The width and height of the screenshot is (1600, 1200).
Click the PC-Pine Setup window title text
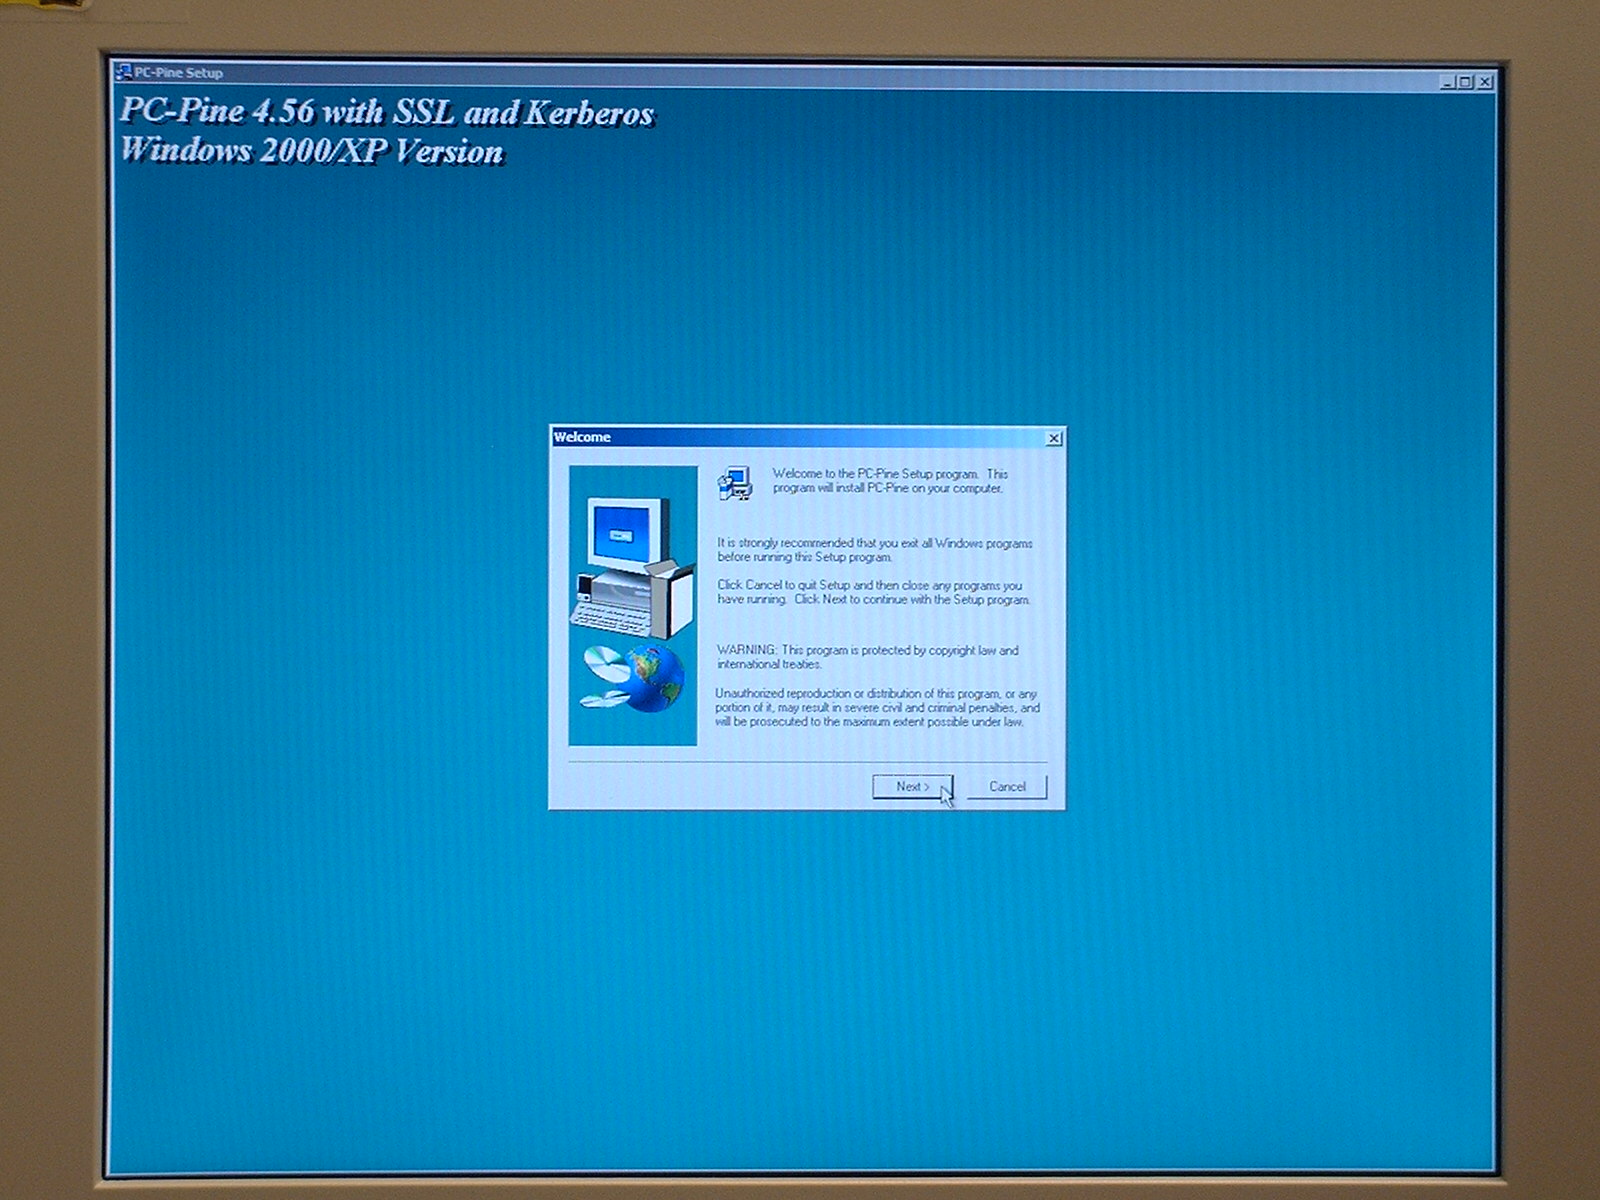click(x=178, y=73)
